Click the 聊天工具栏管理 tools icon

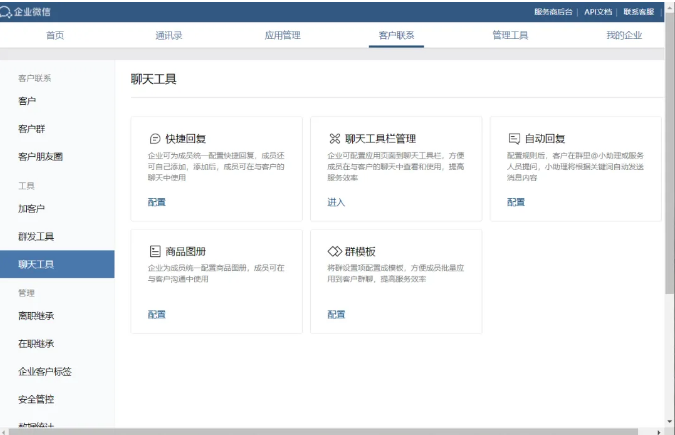pyautogui.click(x=335, y=139)
